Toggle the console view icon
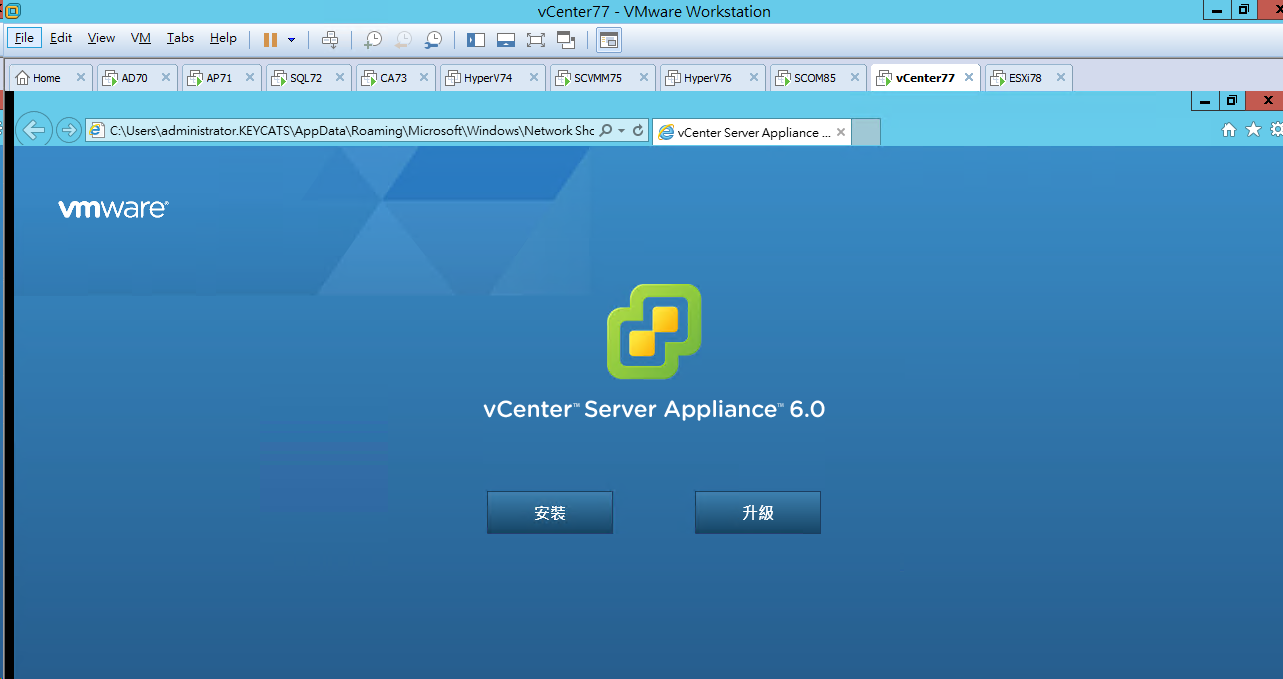 (x=609, y=40)
